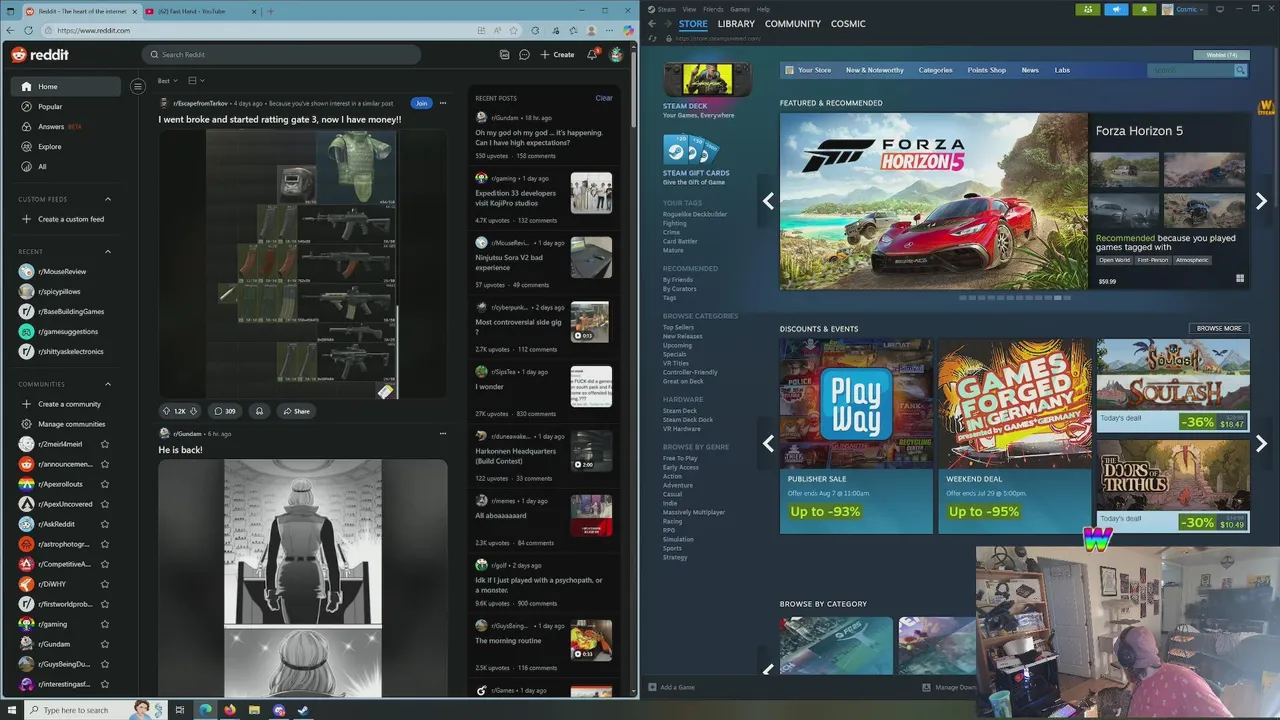The image size is (1280, 720).
Task: Favorite r/AskReddit with star
Action: [x=105, y=524]
